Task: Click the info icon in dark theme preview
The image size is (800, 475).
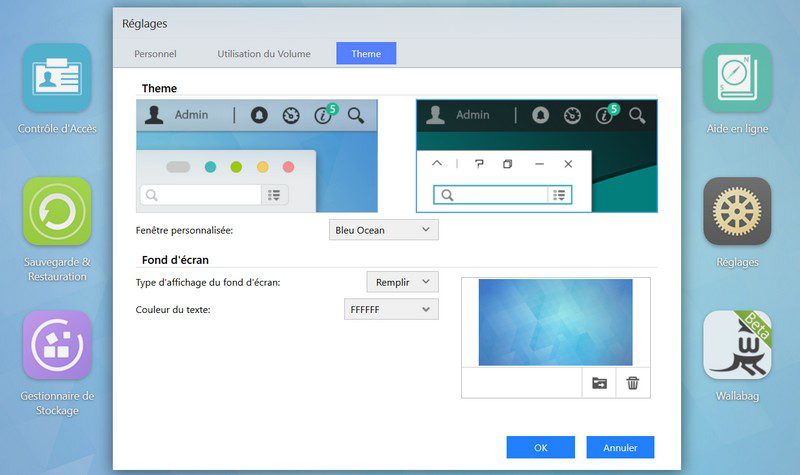Action: 606,115
